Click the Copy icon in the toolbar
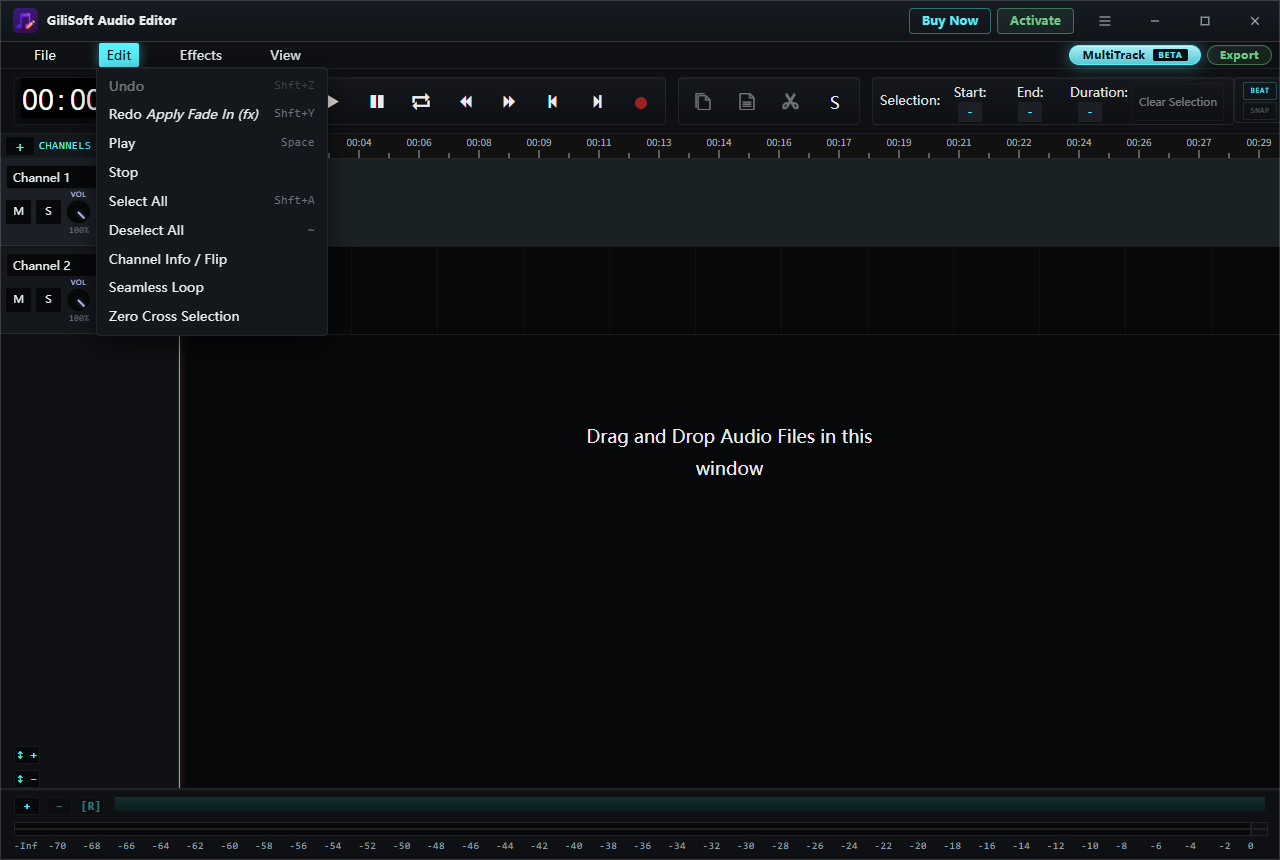 point(703,101)
